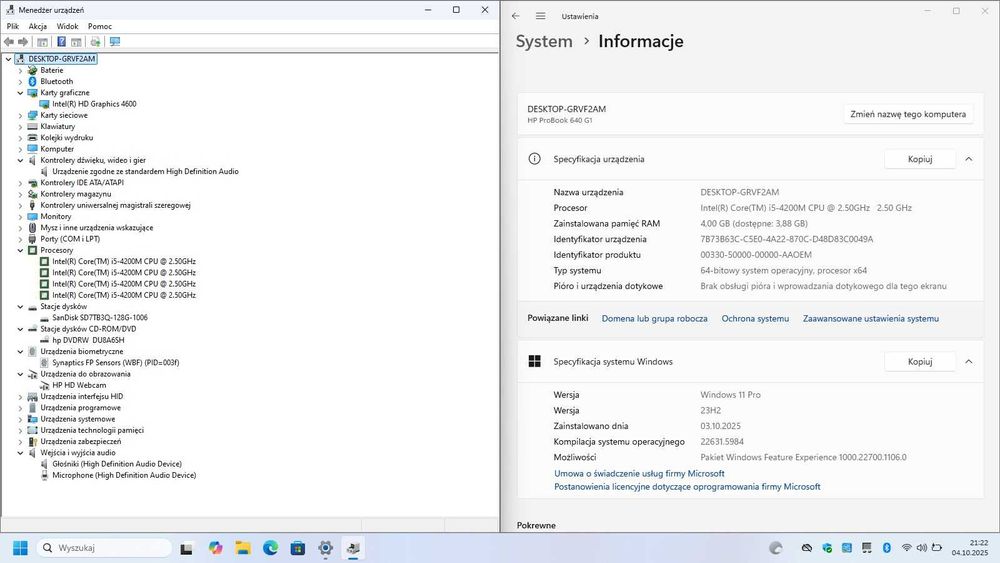Open File Explorer from the taskbar
Screen dimensions: 1000x563
243,548
